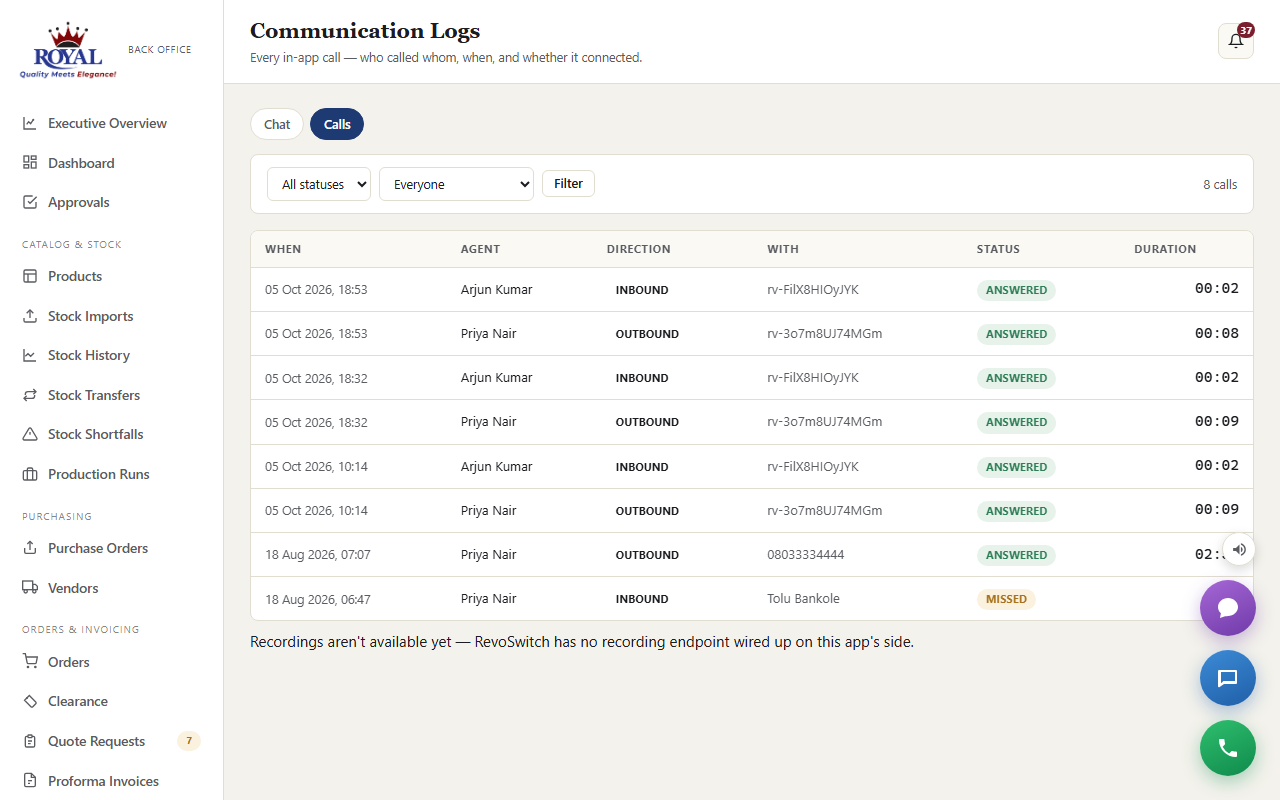Image resolution: width=1280 pixels, height=800 pixels.
Task: Open the Quote Requests link
Action: [96, 741]
